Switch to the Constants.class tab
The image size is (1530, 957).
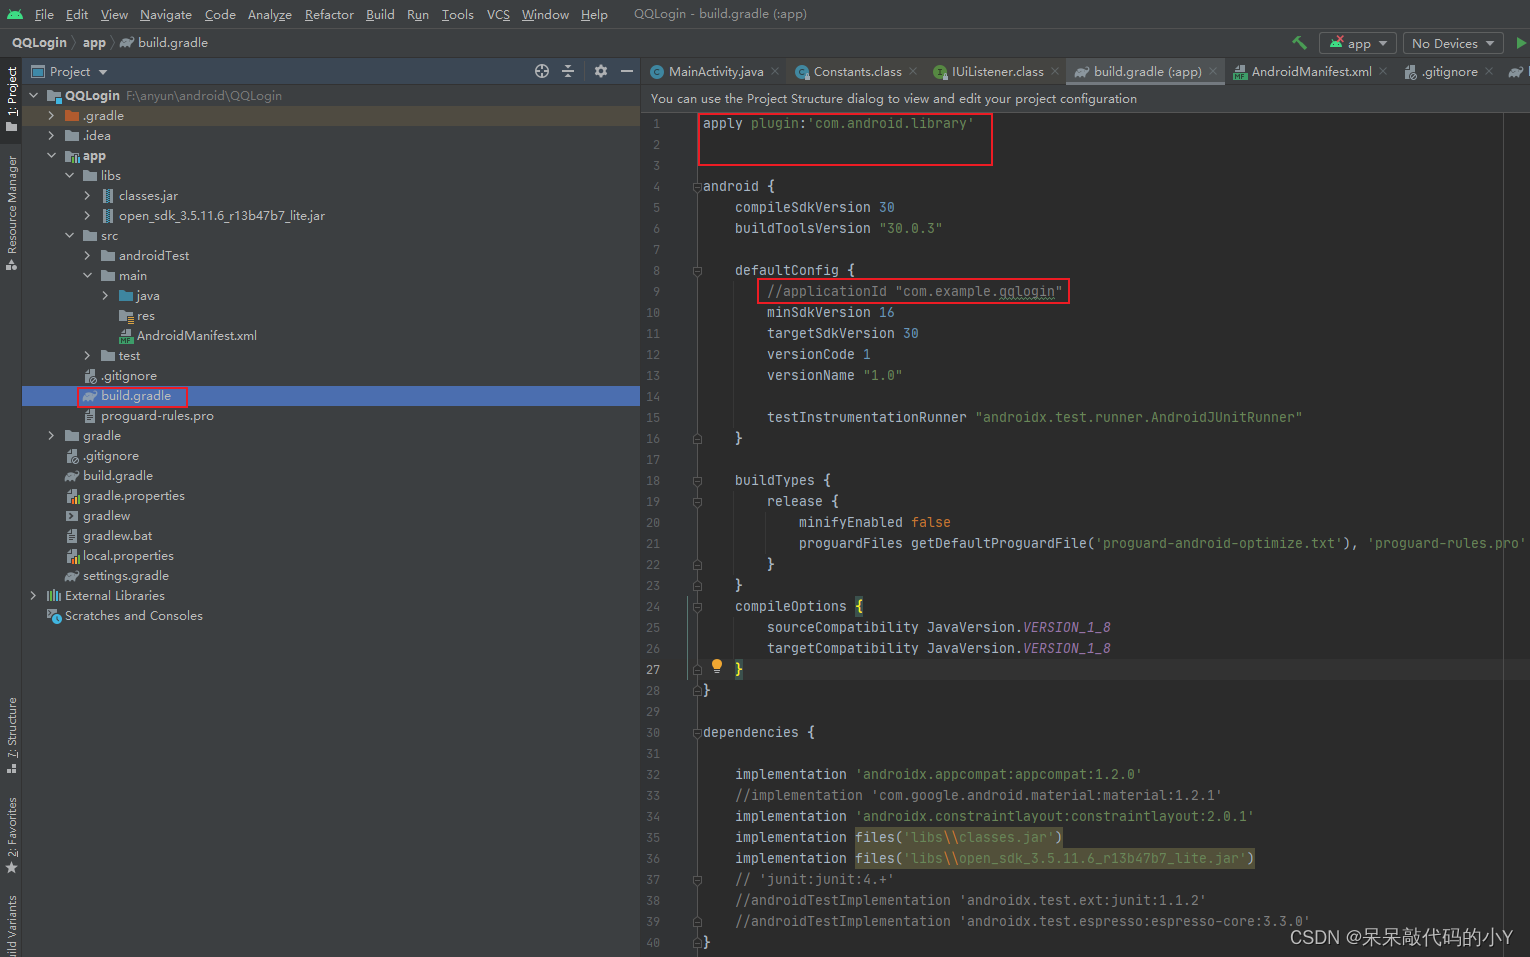coord(857,71)
